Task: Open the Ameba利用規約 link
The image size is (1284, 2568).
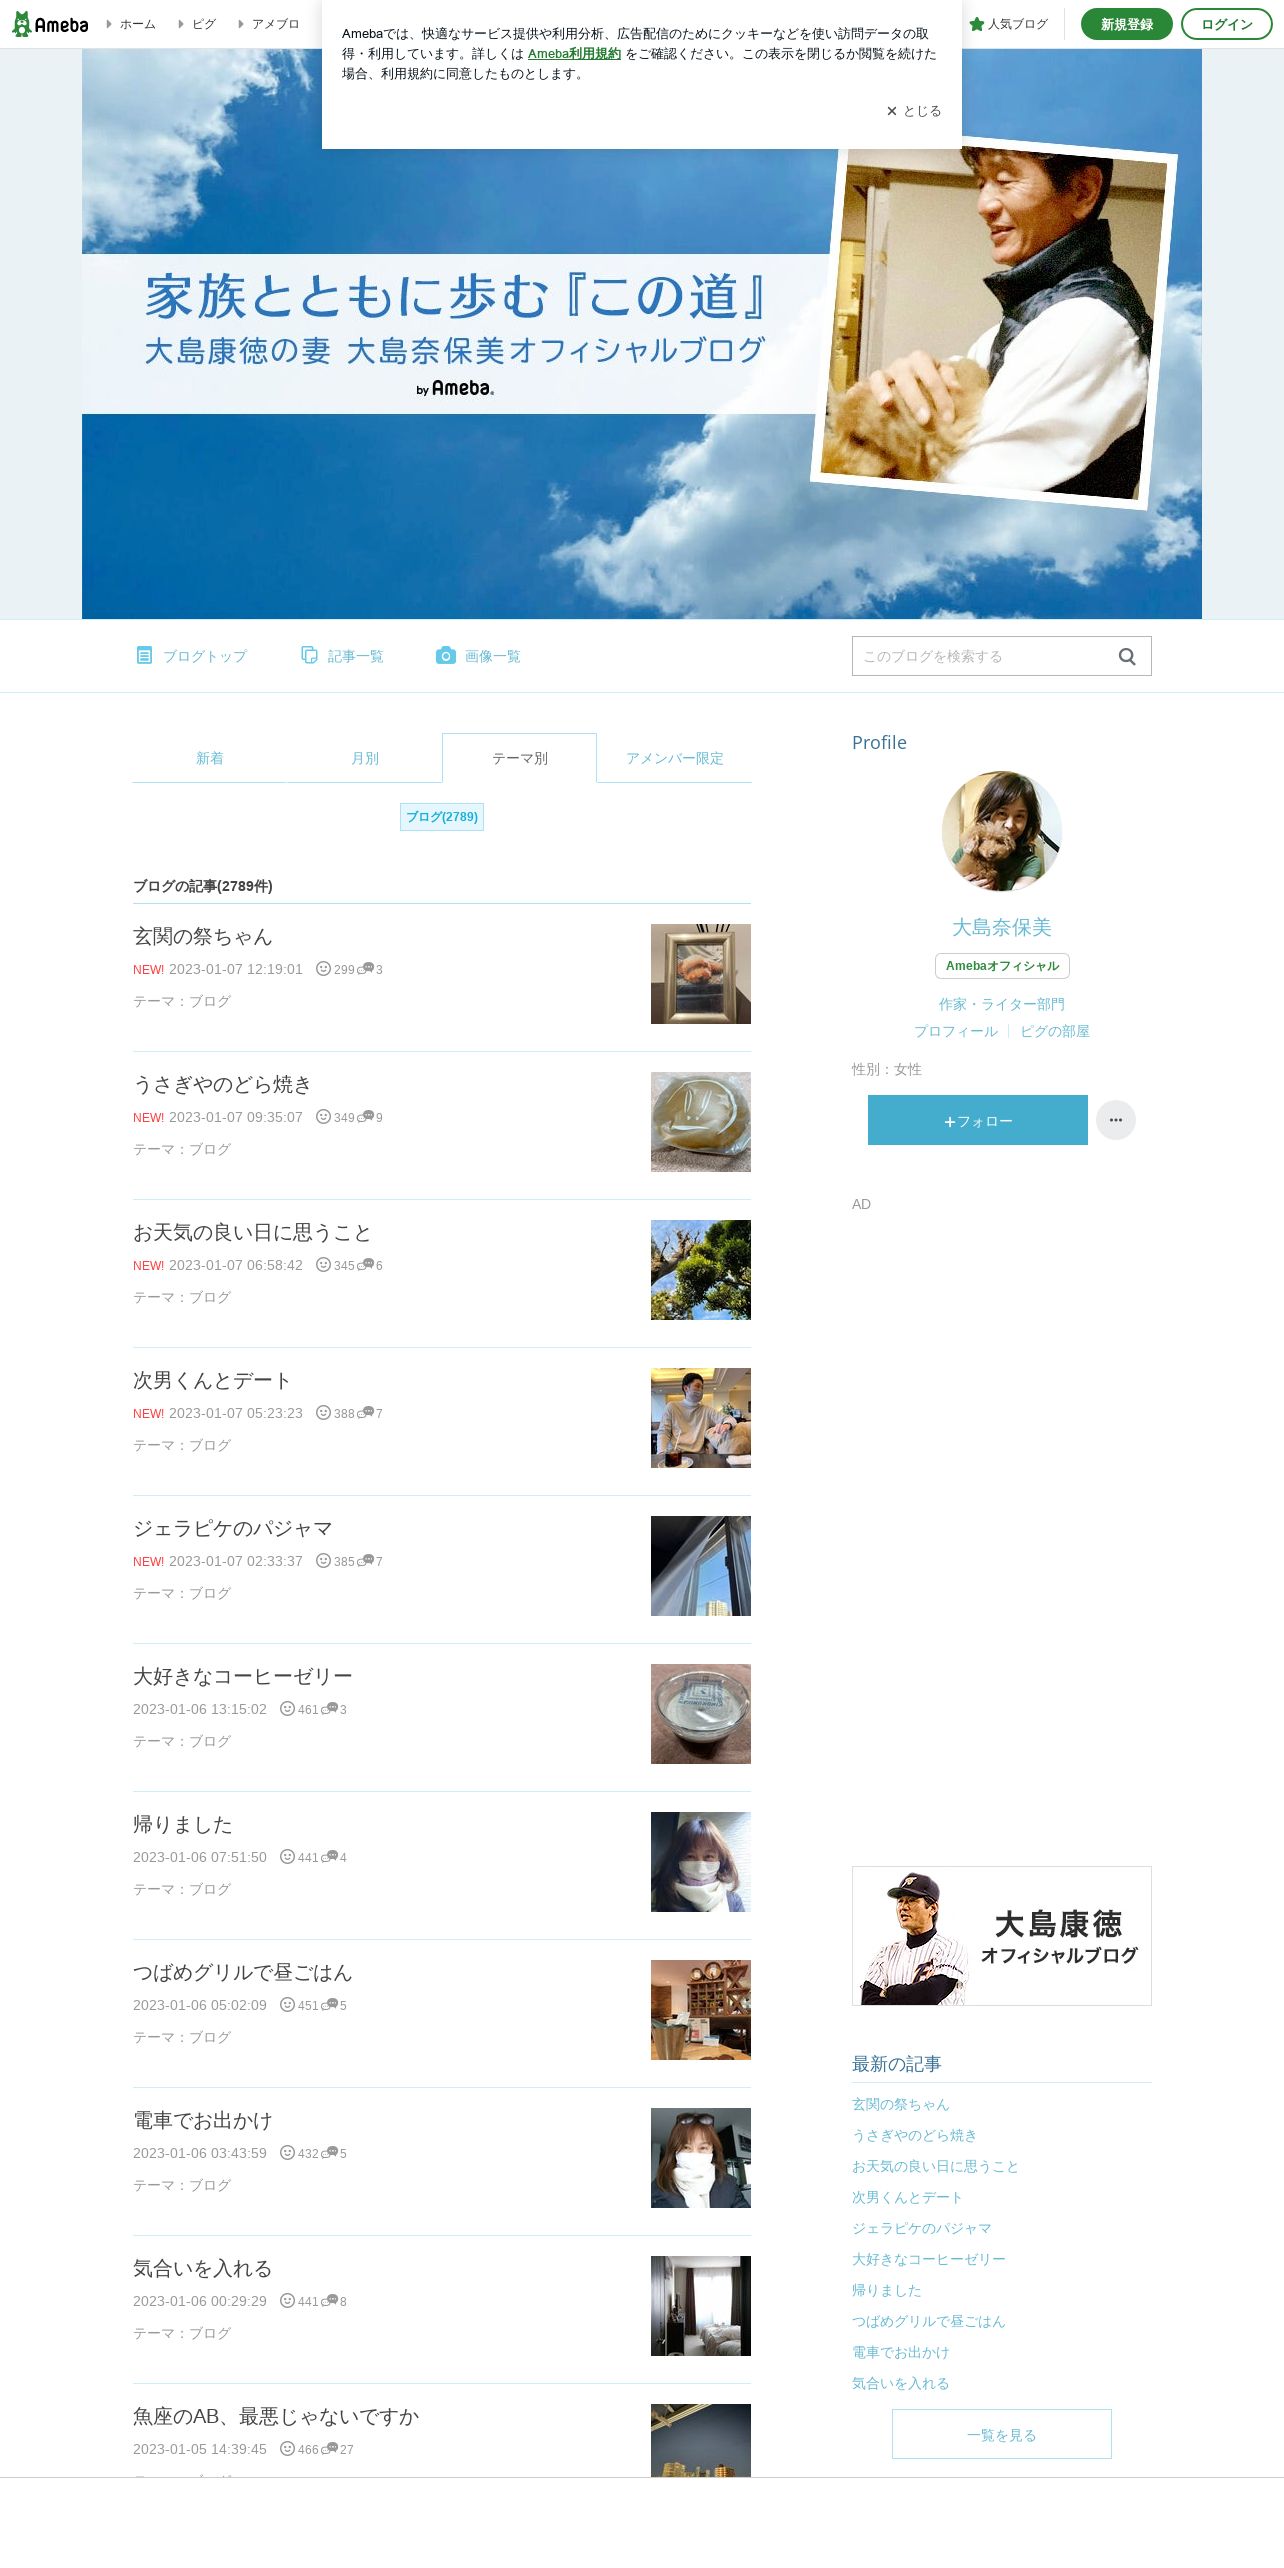Action: [574, 54]
